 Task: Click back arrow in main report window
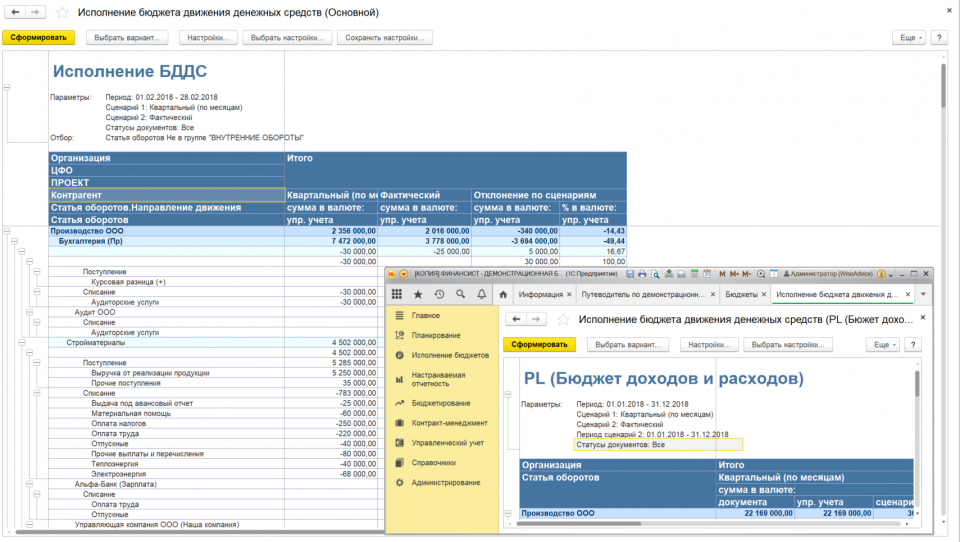[15, 13]
